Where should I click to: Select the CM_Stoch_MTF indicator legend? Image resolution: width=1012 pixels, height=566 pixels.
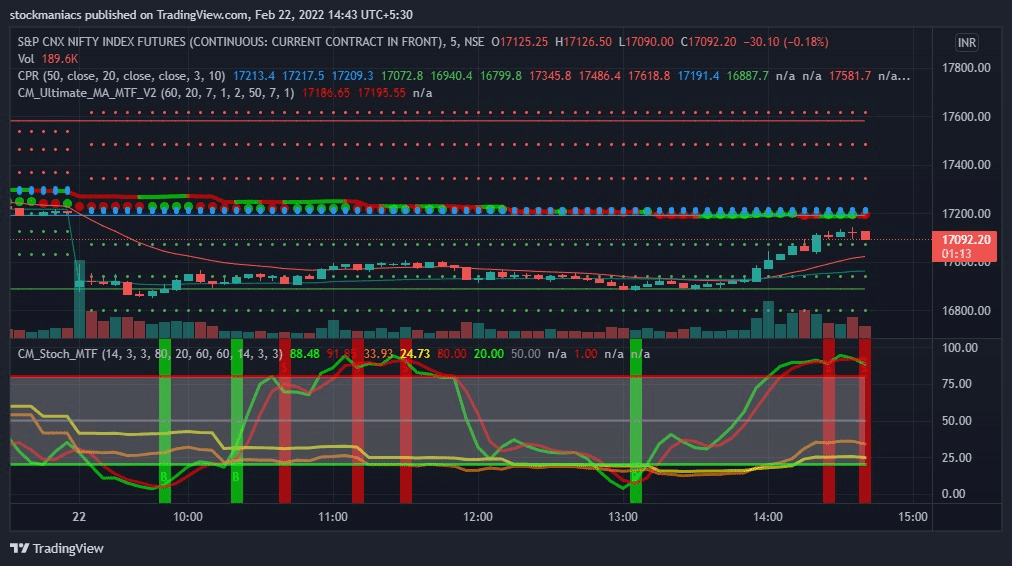pyautogui.click(x=150, y=354)
